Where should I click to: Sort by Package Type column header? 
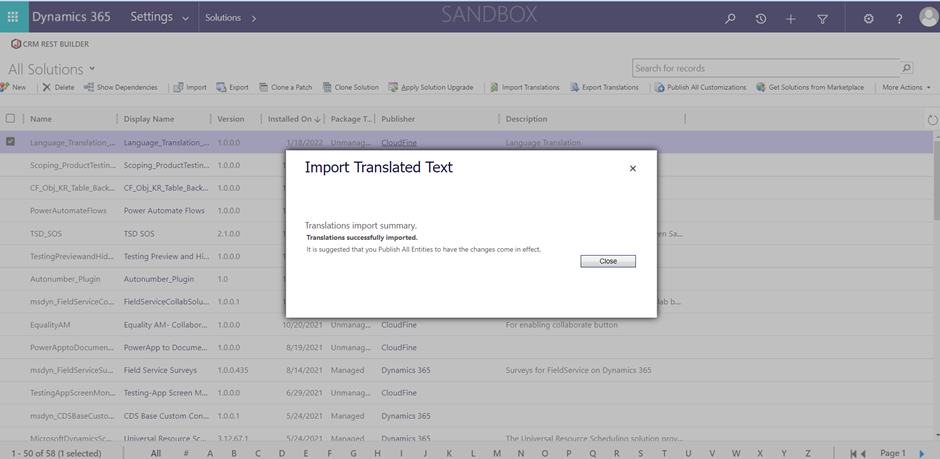click(x=352, y=119)
